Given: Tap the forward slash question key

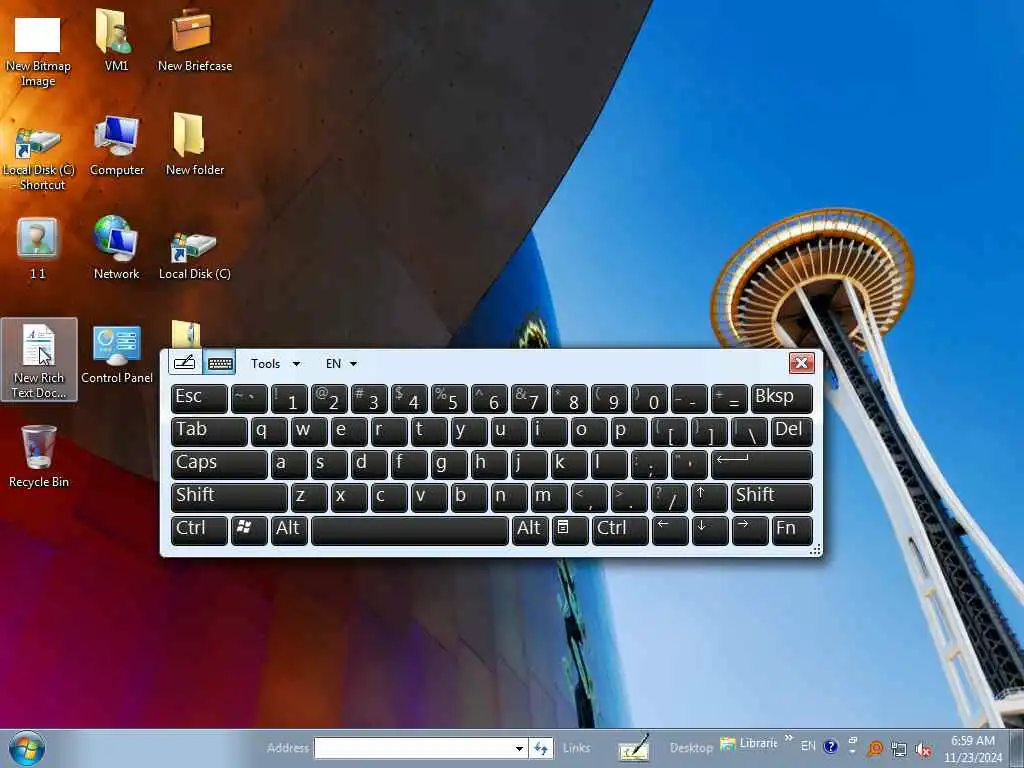Looking at the screenshot, I should click(669, 498).
